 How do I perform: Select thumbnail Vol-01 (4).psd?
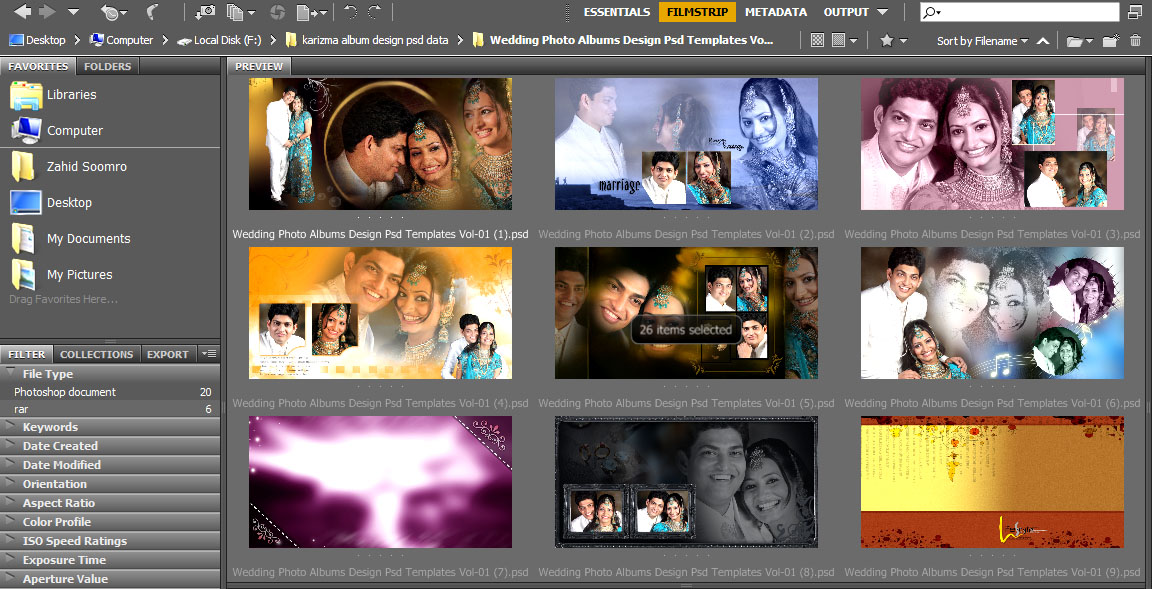coord(381,313)
